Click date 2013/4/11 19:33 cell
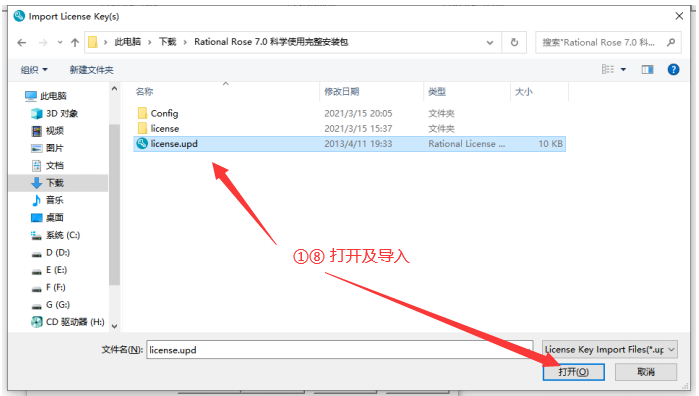This screenshot has width=699, height=396. pyautogui.click(x=358, y=144)
